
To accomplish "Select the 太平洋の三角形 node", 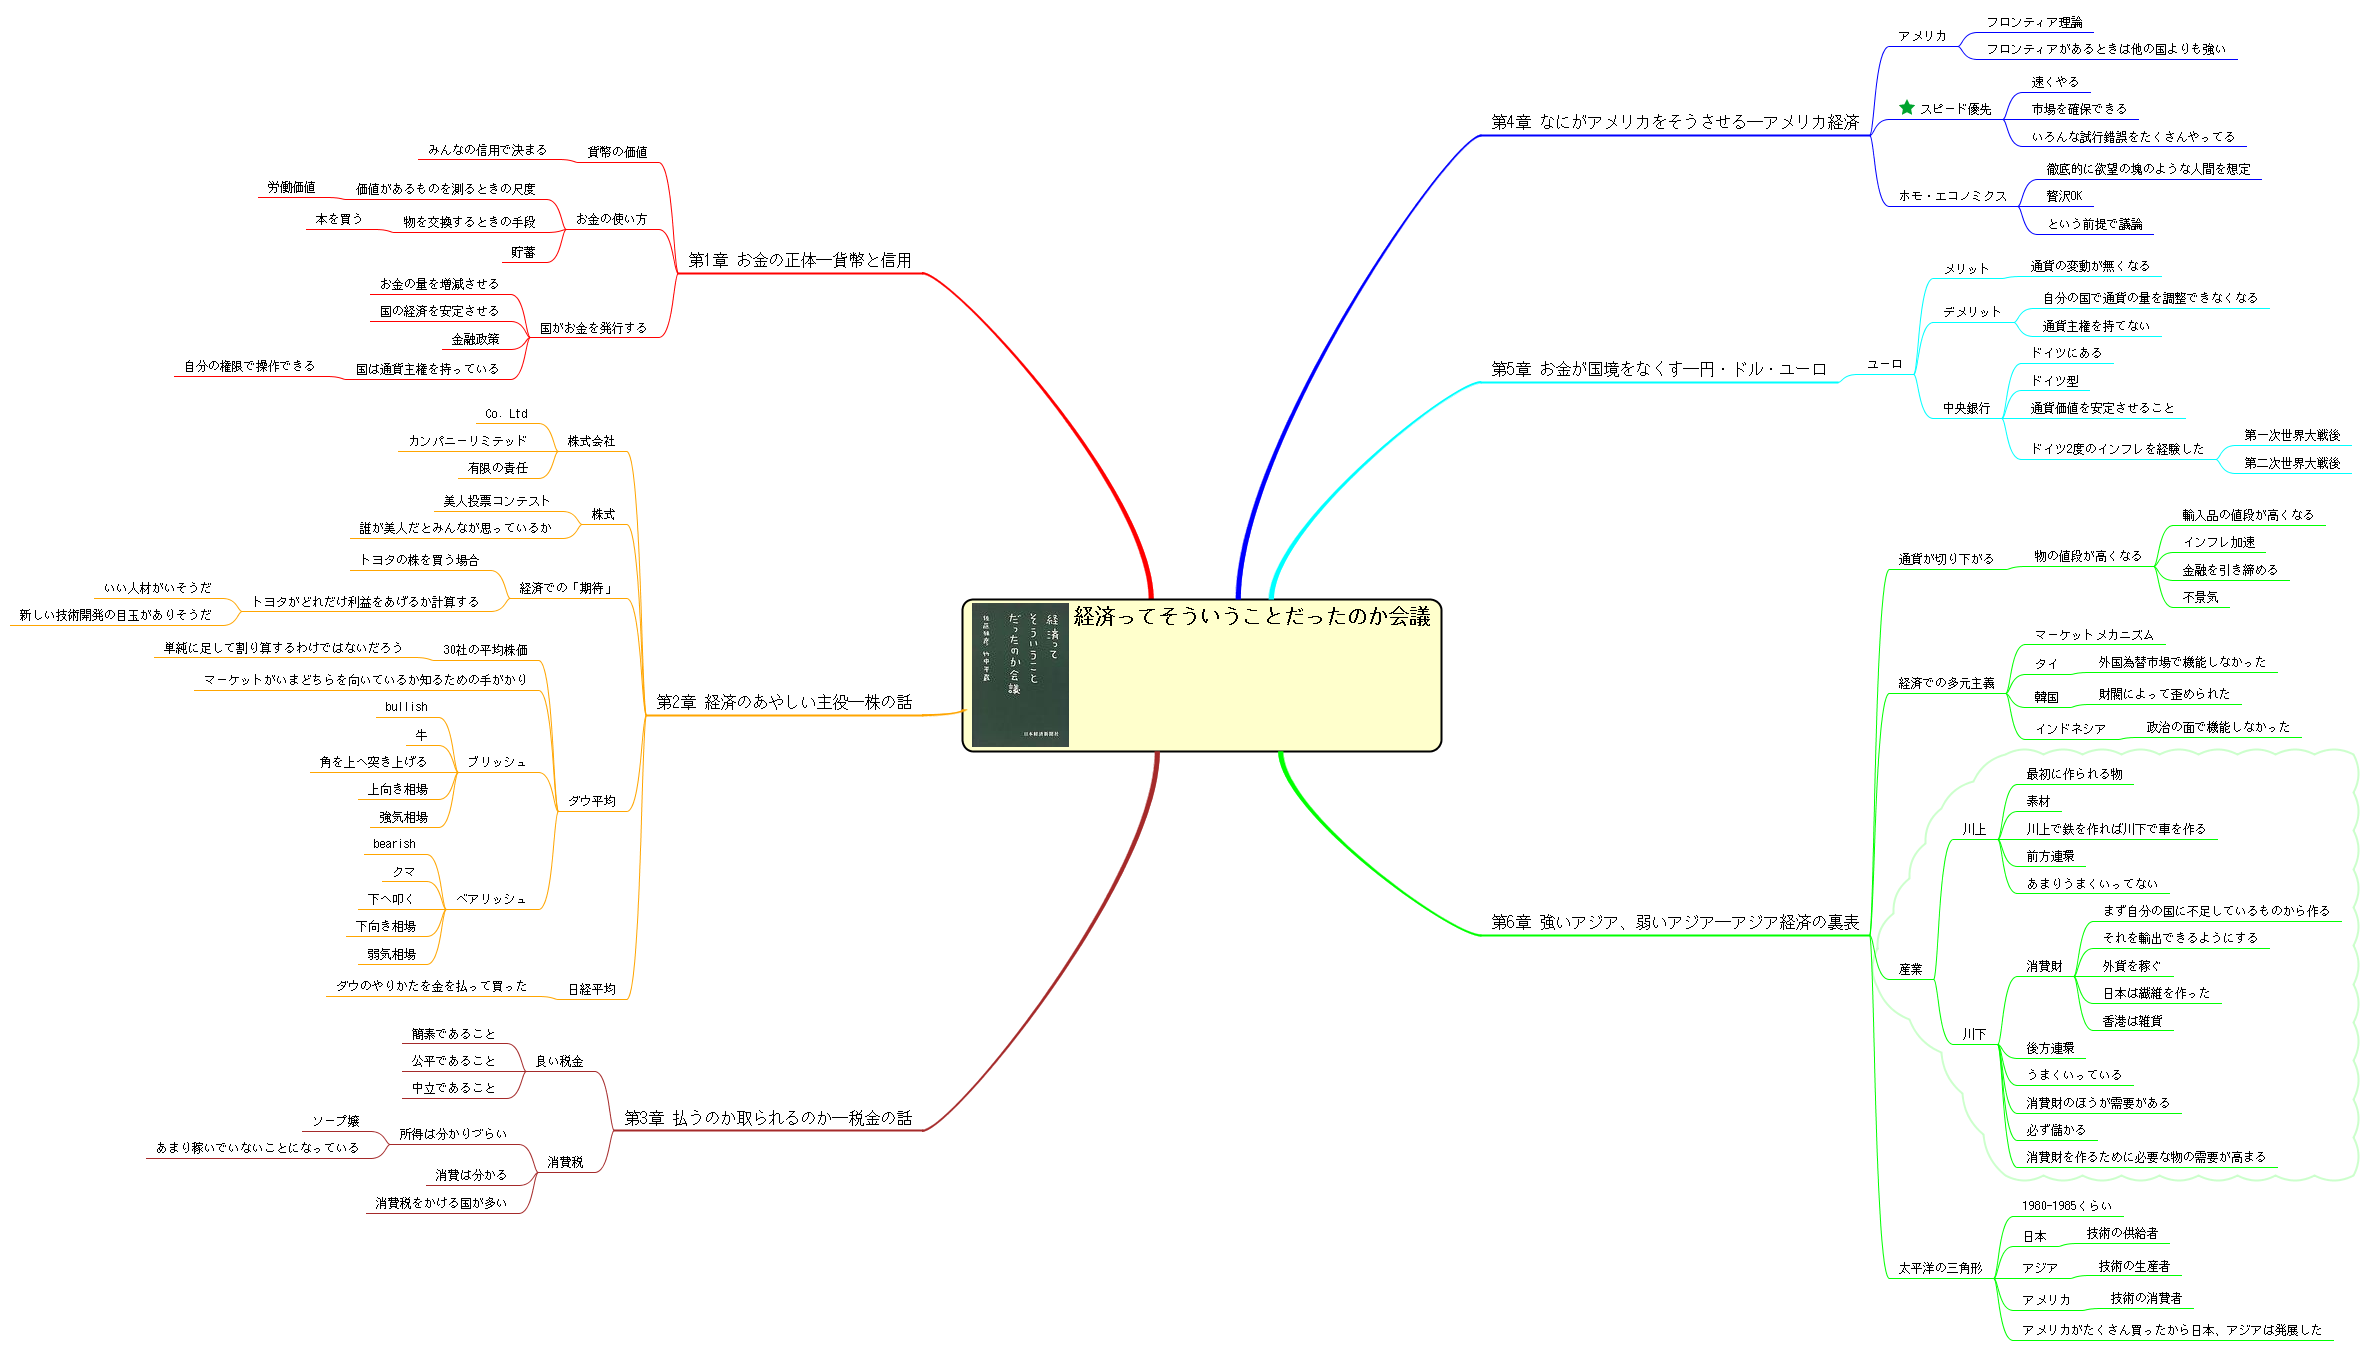I will click(x=1939, y=1268).
